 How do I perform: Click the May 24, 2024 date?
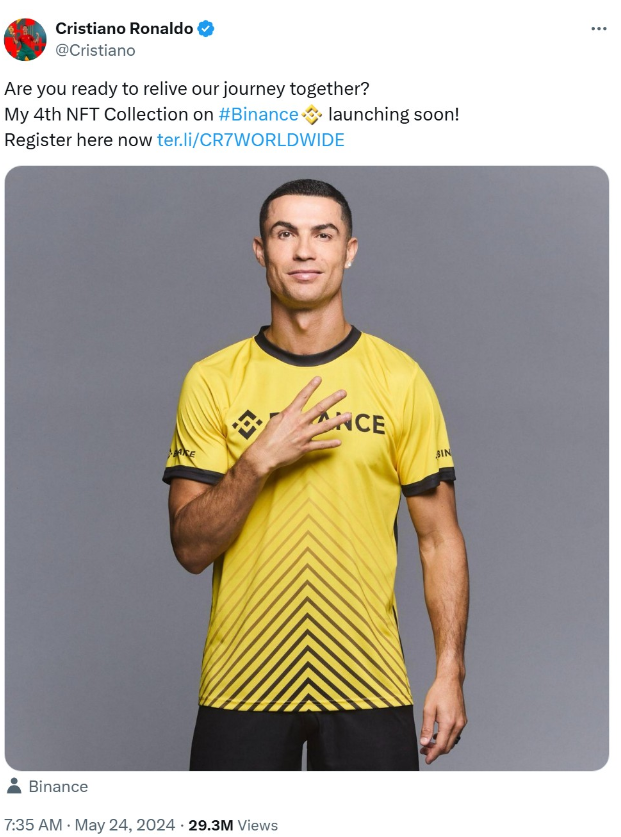[x=125, y=825]
